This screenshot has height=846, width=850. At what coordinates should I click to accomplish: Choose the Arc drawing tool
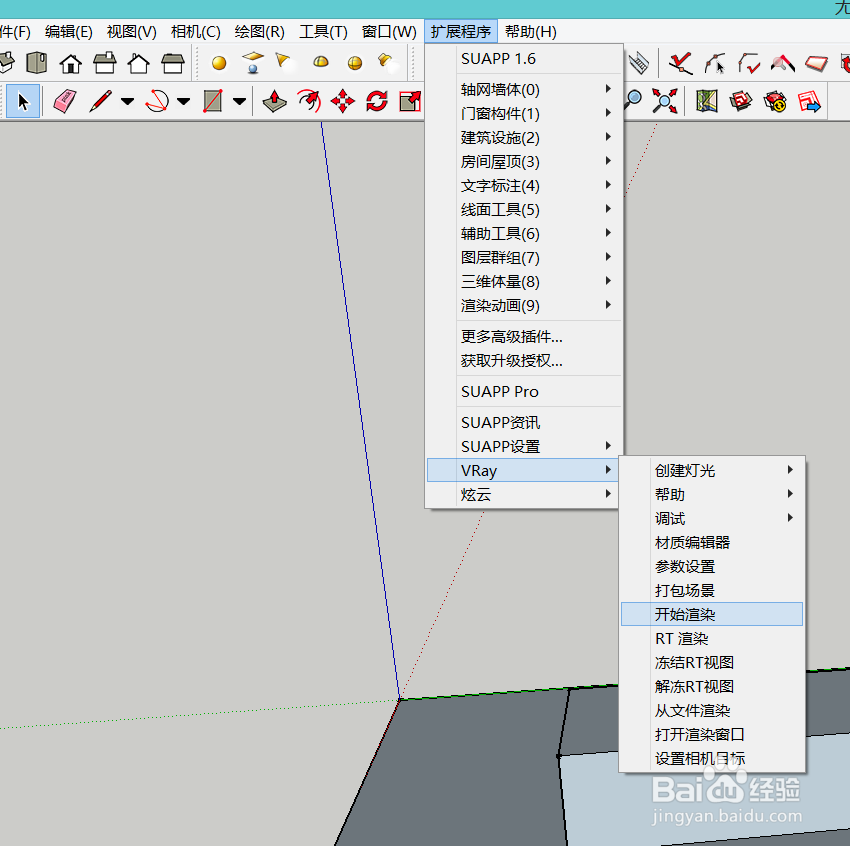[x=156, y=101]
